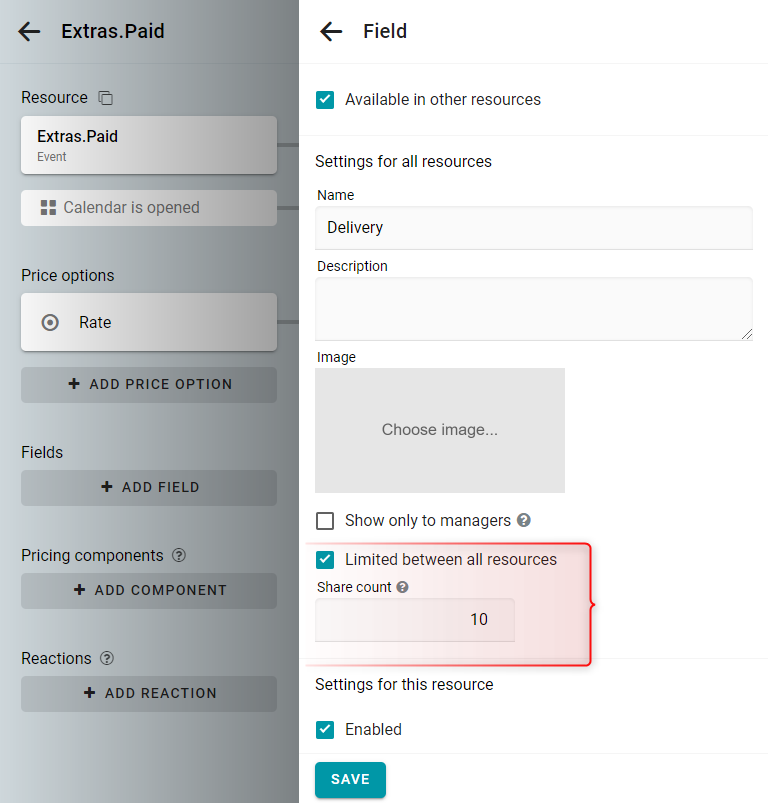Add a new pricing component

tap(149, 590)
